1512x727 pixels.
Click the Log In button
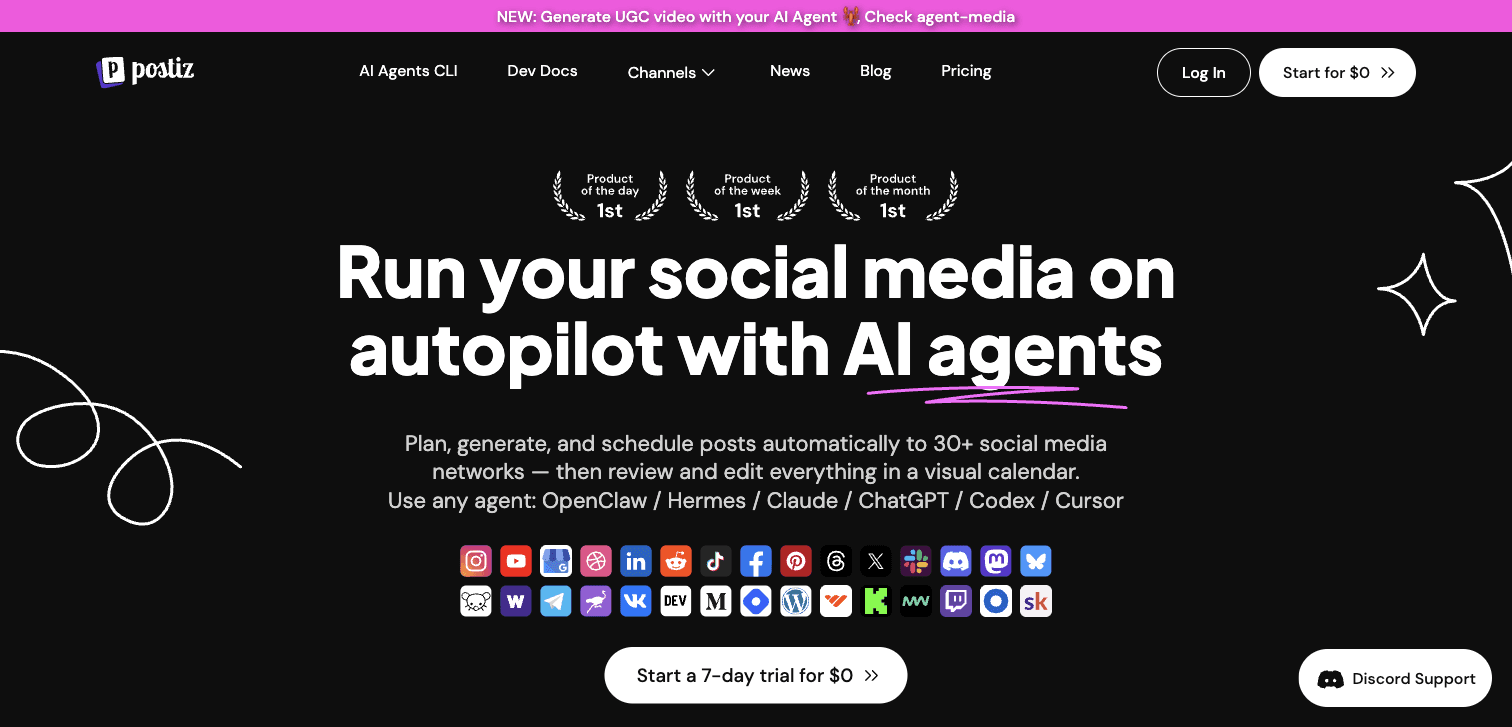(x=1204, y=72)
